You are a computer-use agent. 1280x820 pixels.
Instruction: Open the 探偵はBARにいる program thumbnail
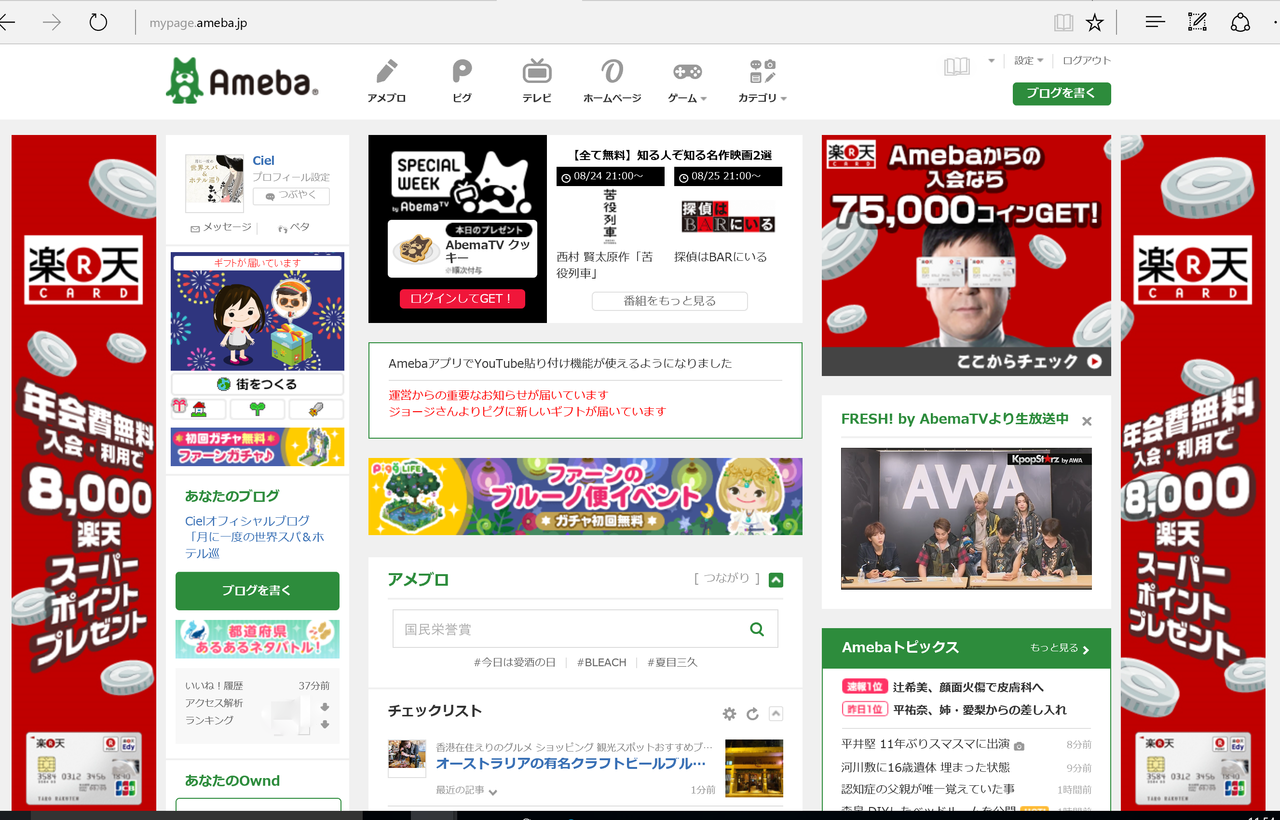tap(728, 217)
